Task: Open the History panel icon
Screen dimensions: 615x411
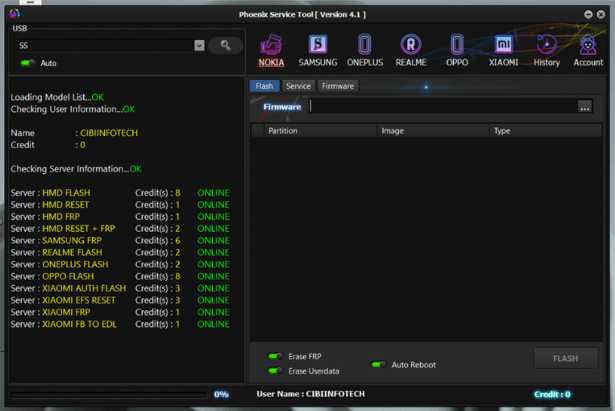Action: coord(546,49)
